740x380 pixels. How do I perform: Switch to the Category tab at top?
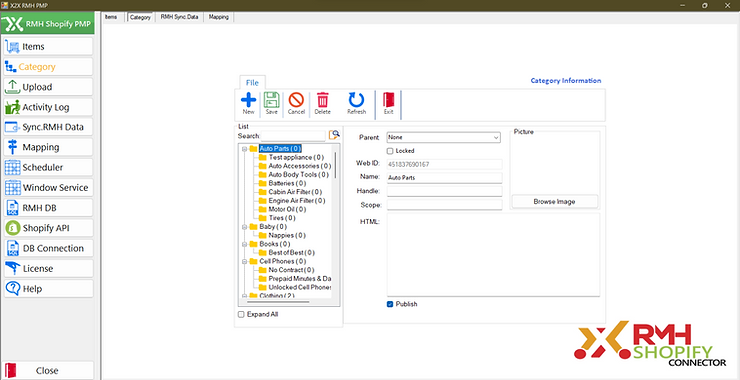tap(140, 17)
